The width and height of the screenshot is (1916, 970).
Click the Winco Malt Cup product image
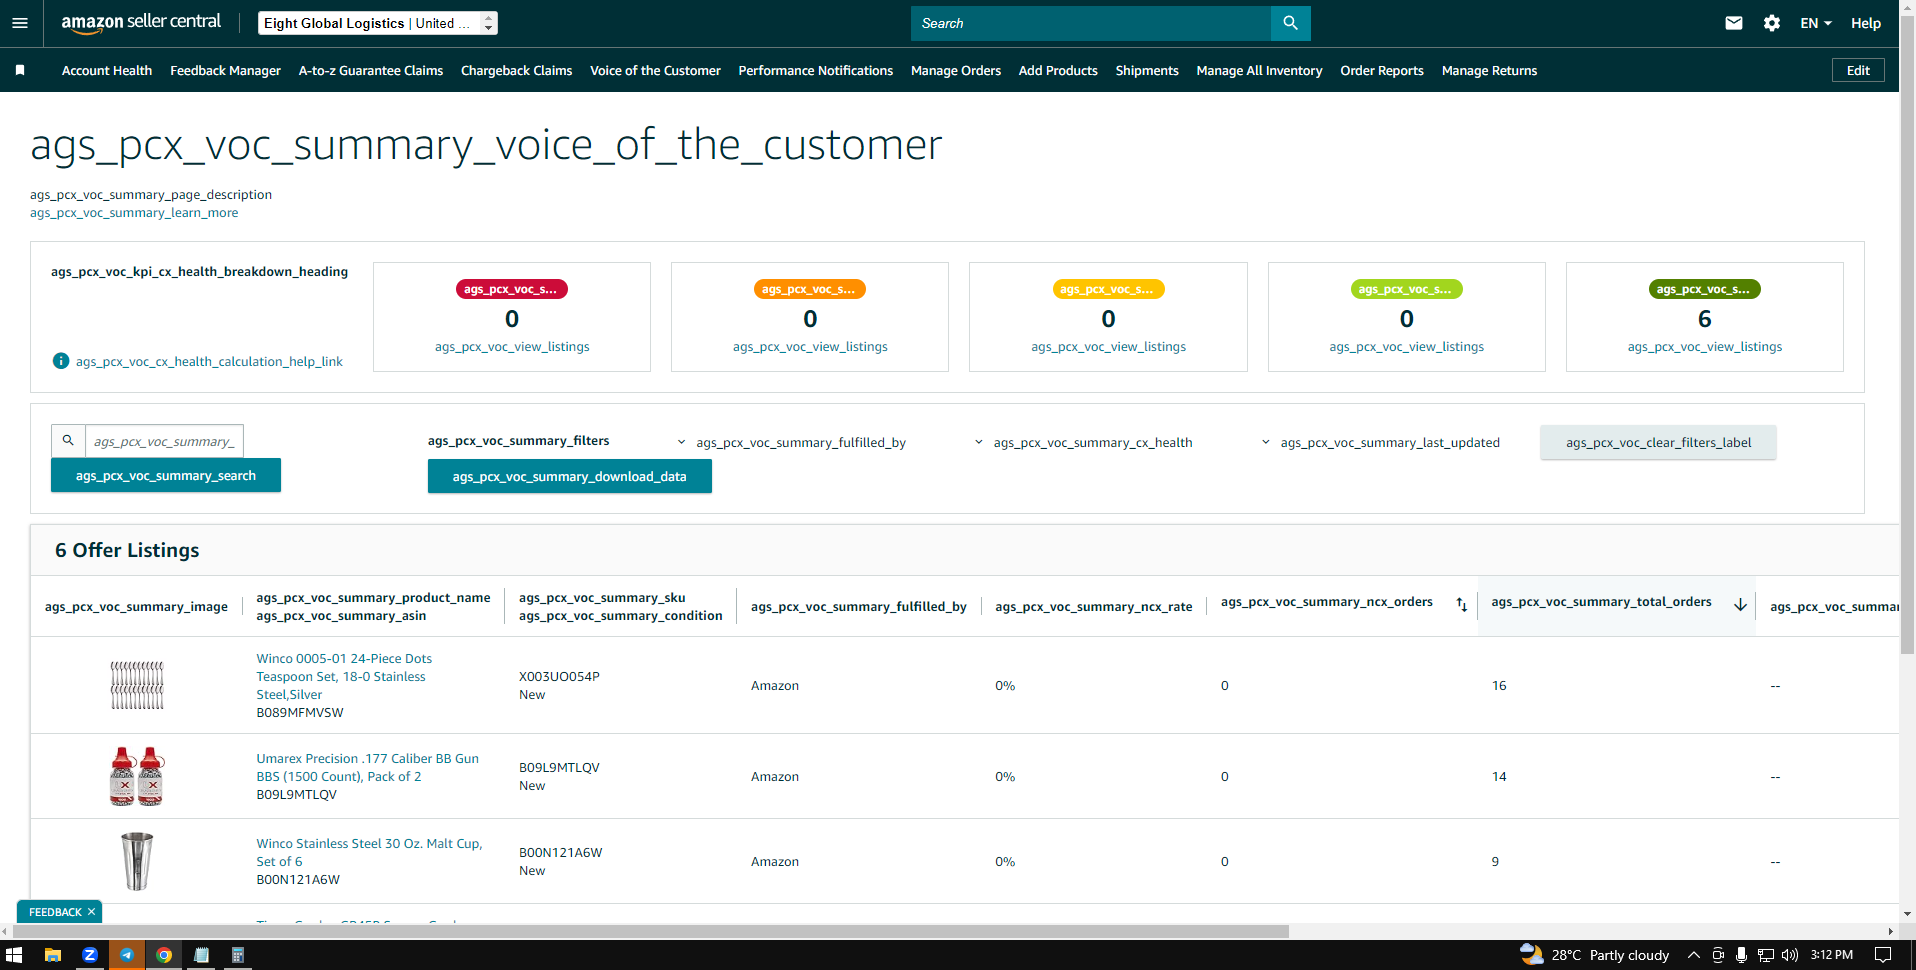click(137, 861)
